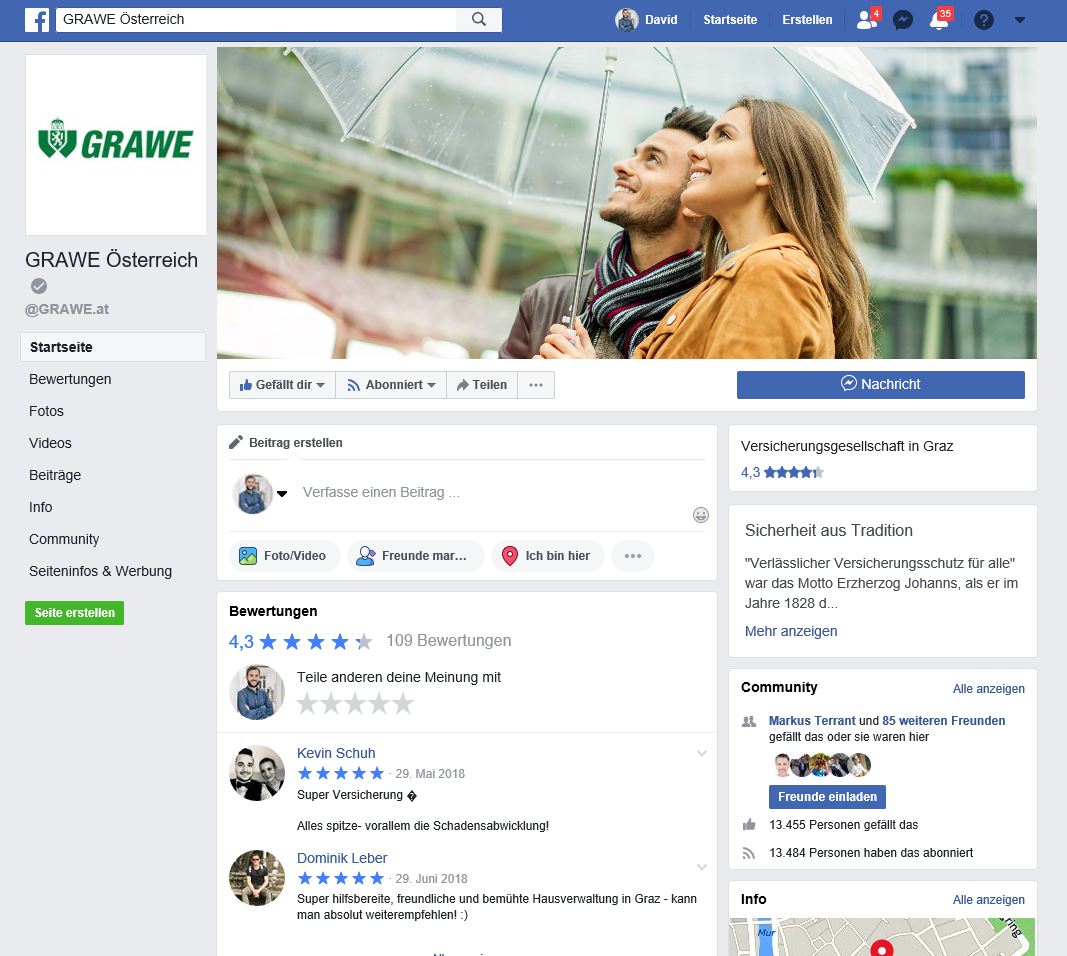Open the Abonniert dropdown
Screen dimensions: 1067x956
click(x=390, y=385)
